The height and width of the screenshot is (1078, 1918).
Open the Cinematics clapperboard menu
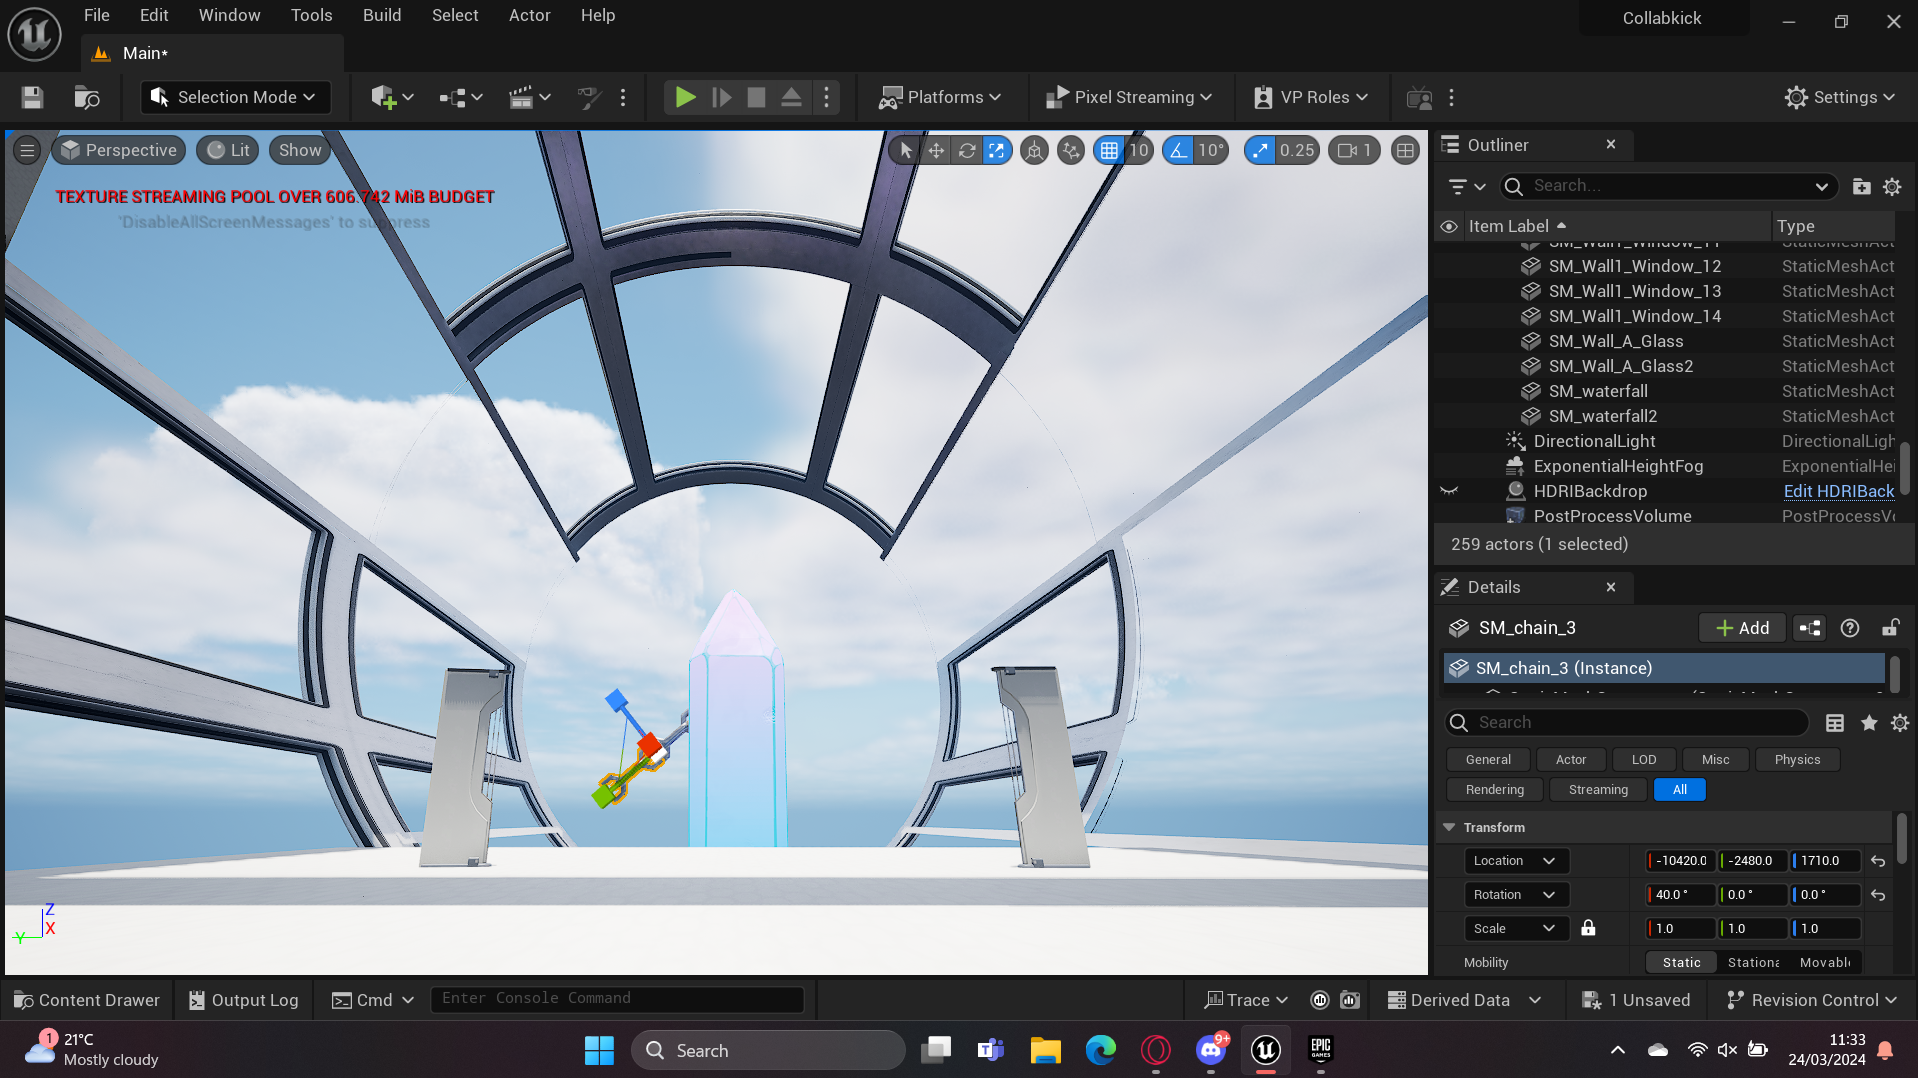pos(529,97)
